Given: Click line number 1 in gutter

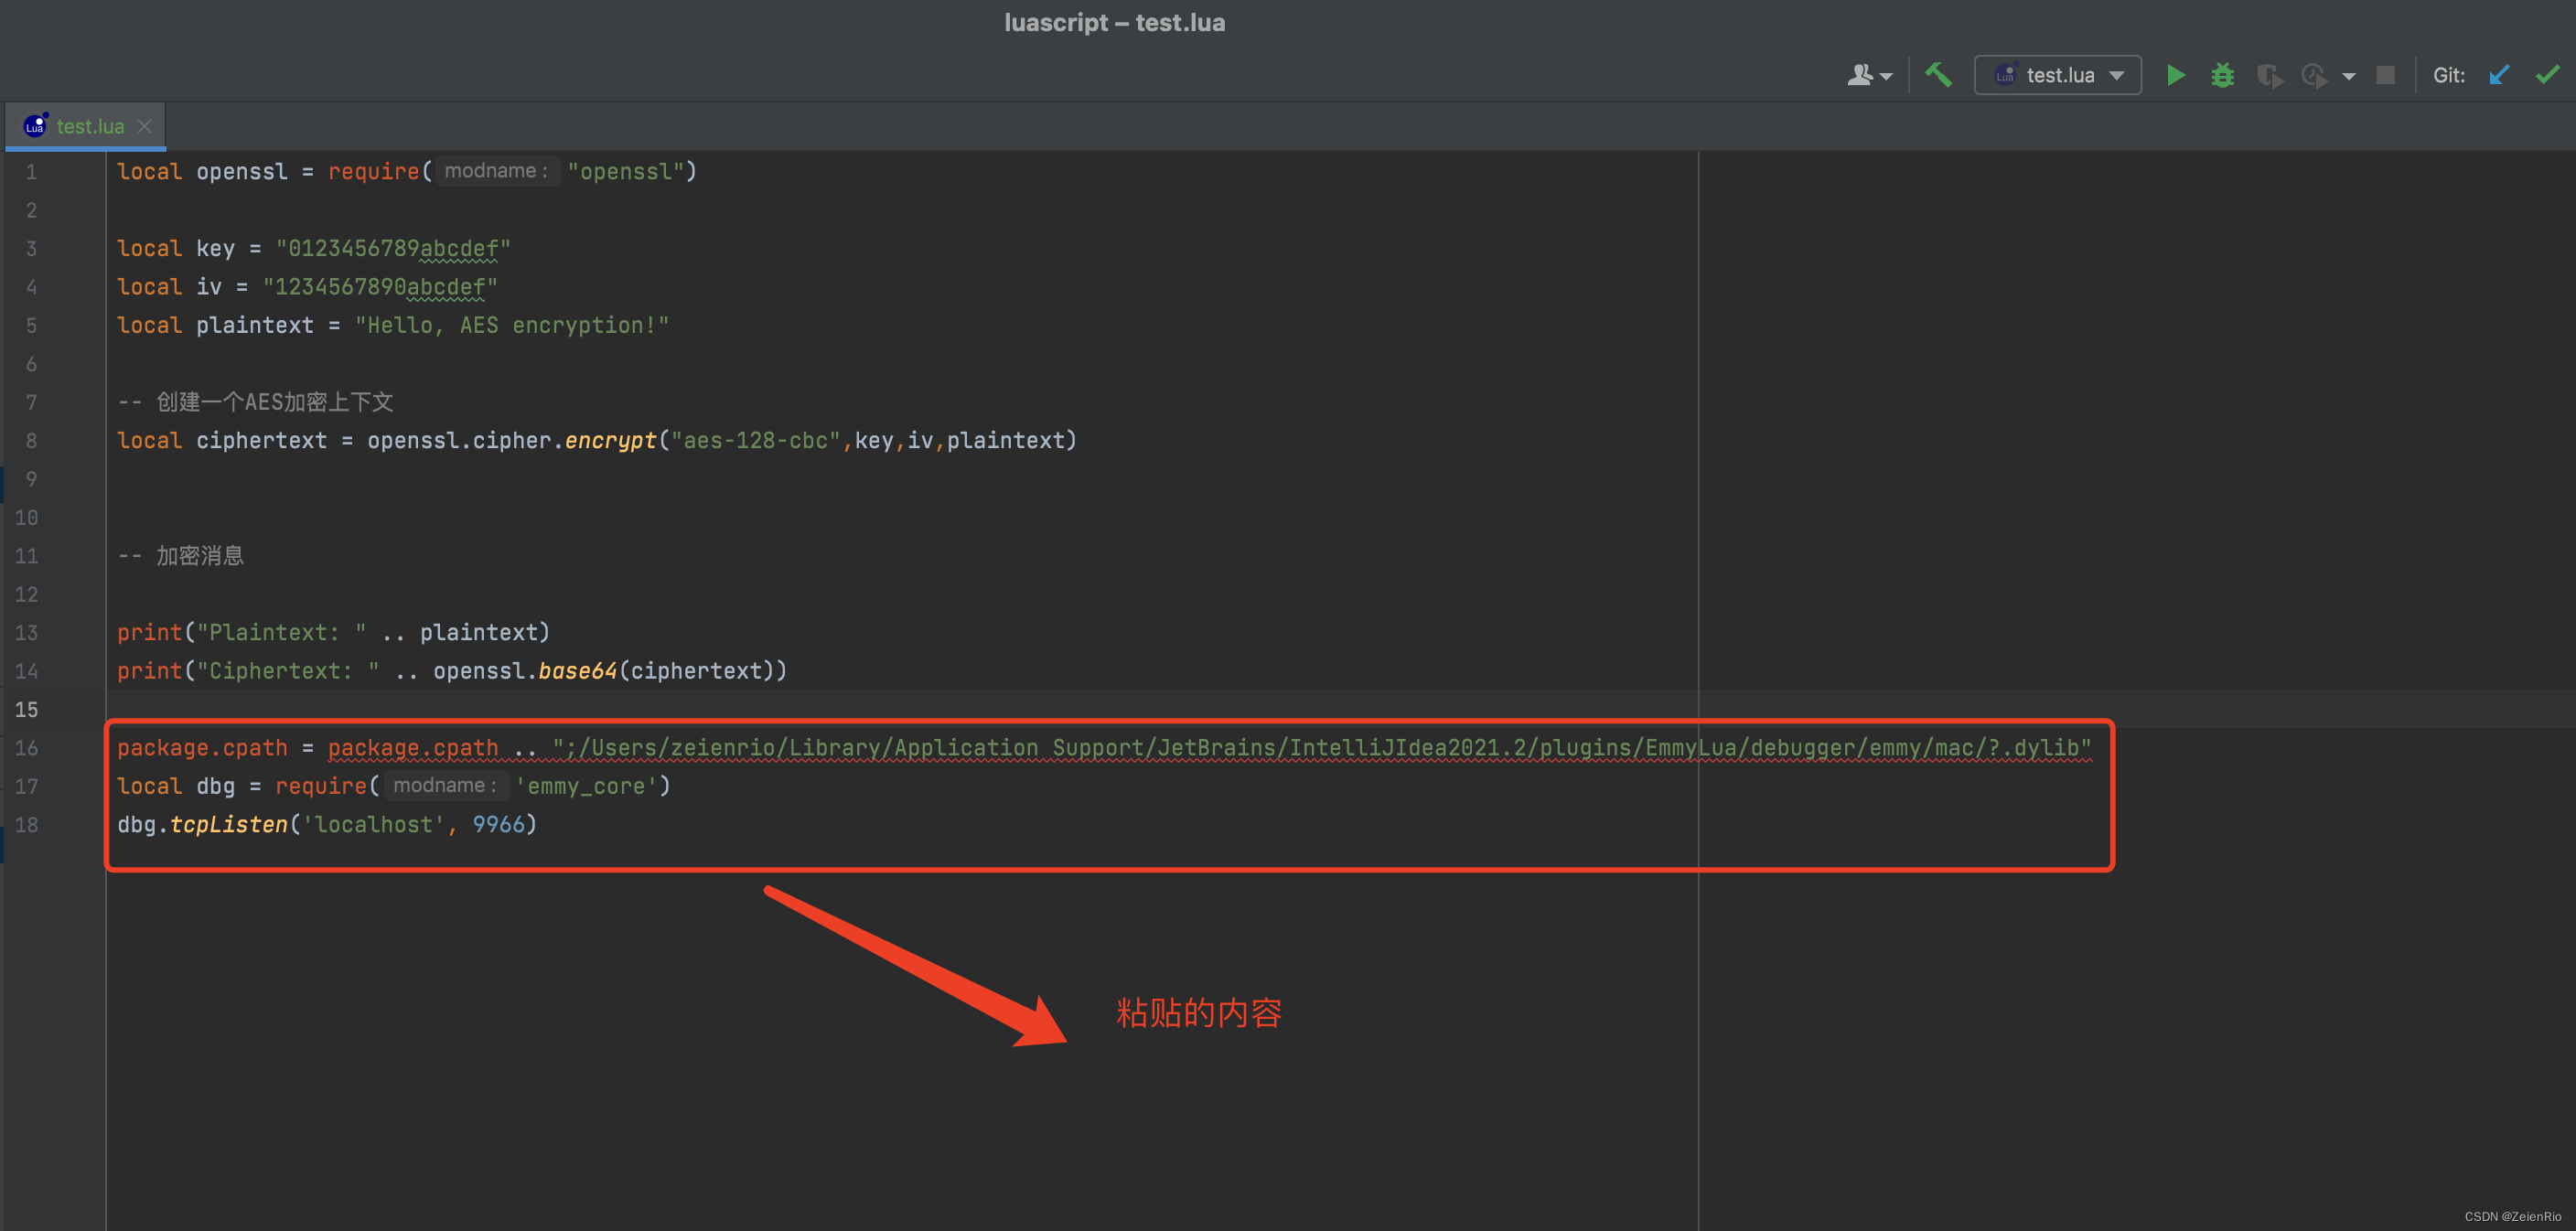Looking at the screenshot, I should pos(31,172).
